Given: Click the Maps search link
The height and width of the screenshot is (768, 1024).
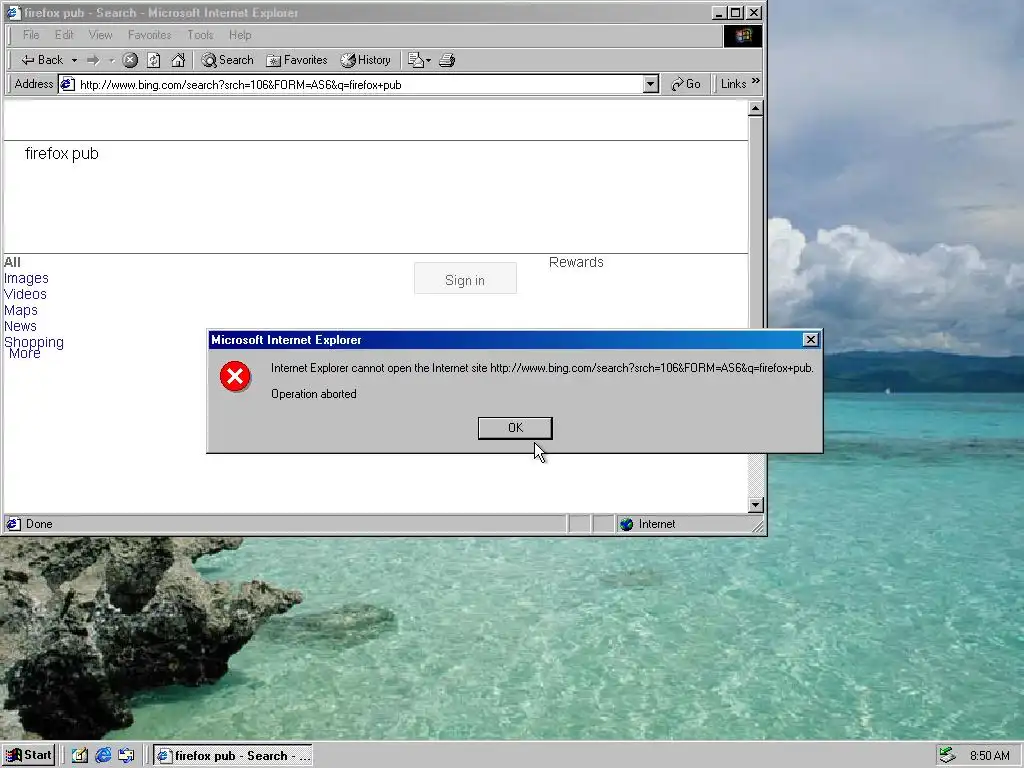Looking at the screenshot, I should tap(21, 310).
